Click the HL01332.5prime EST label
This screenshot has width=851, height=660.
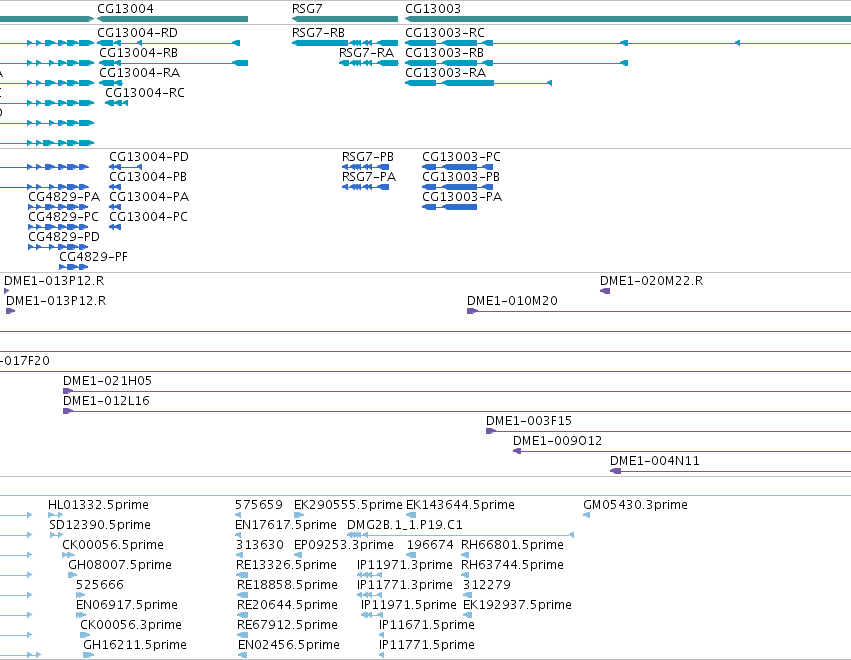pos(98,505)
